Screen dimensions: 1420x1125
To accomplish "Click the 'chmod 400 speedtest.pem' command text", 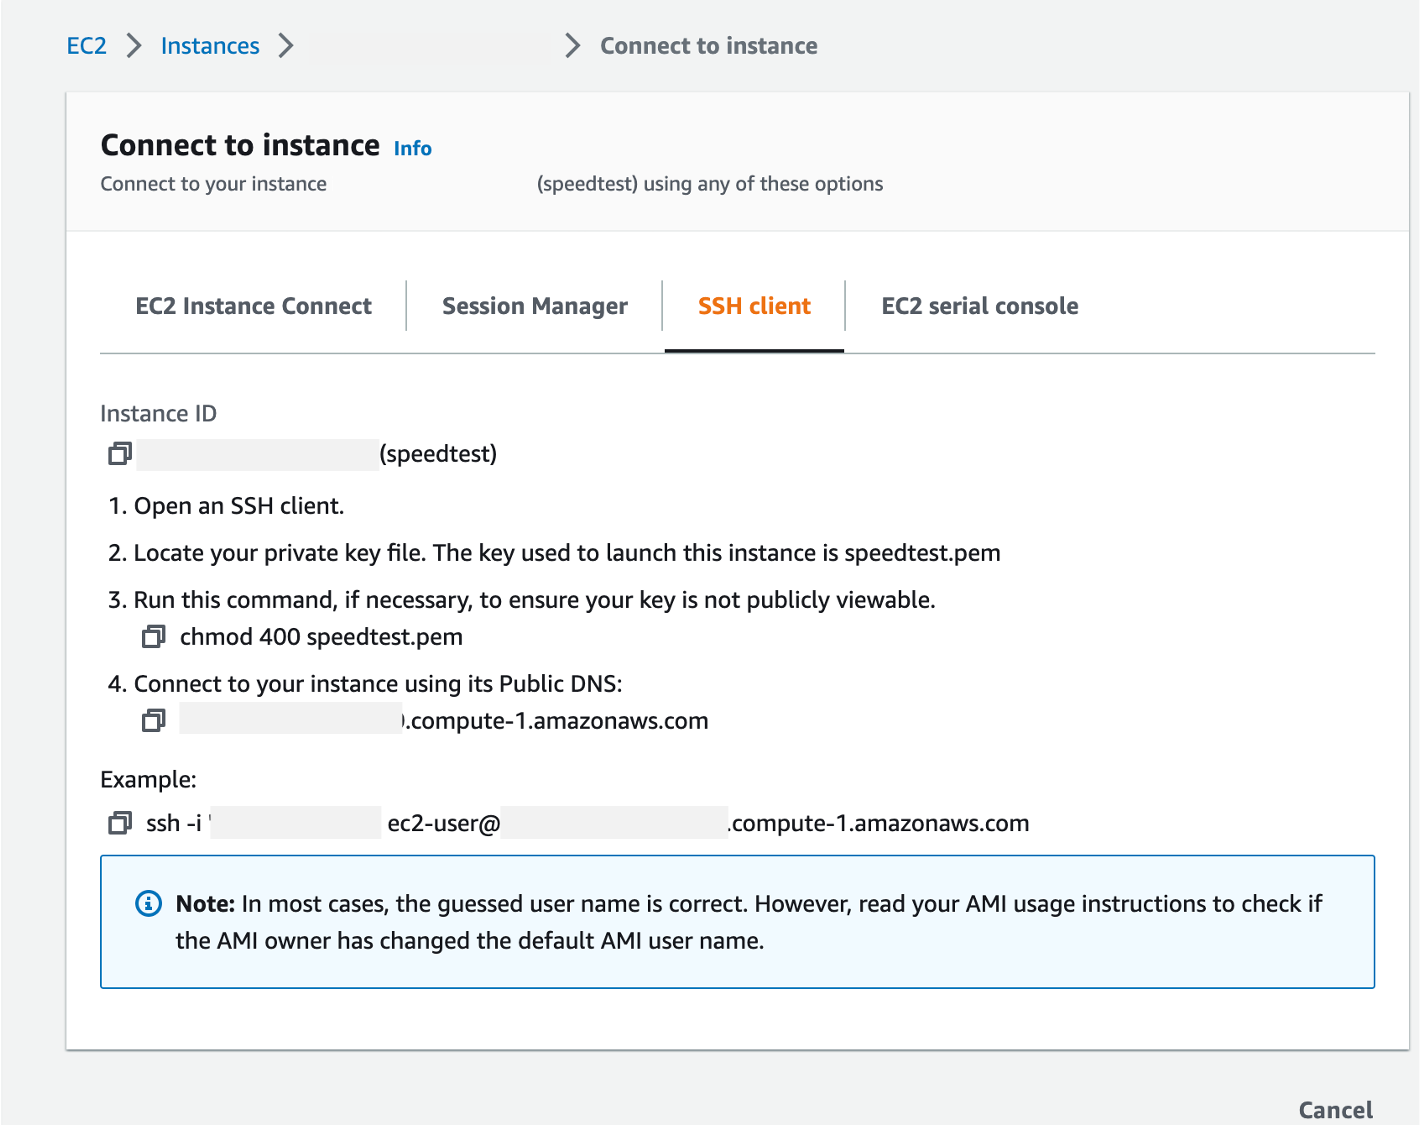I will click(x=321, y=637).
